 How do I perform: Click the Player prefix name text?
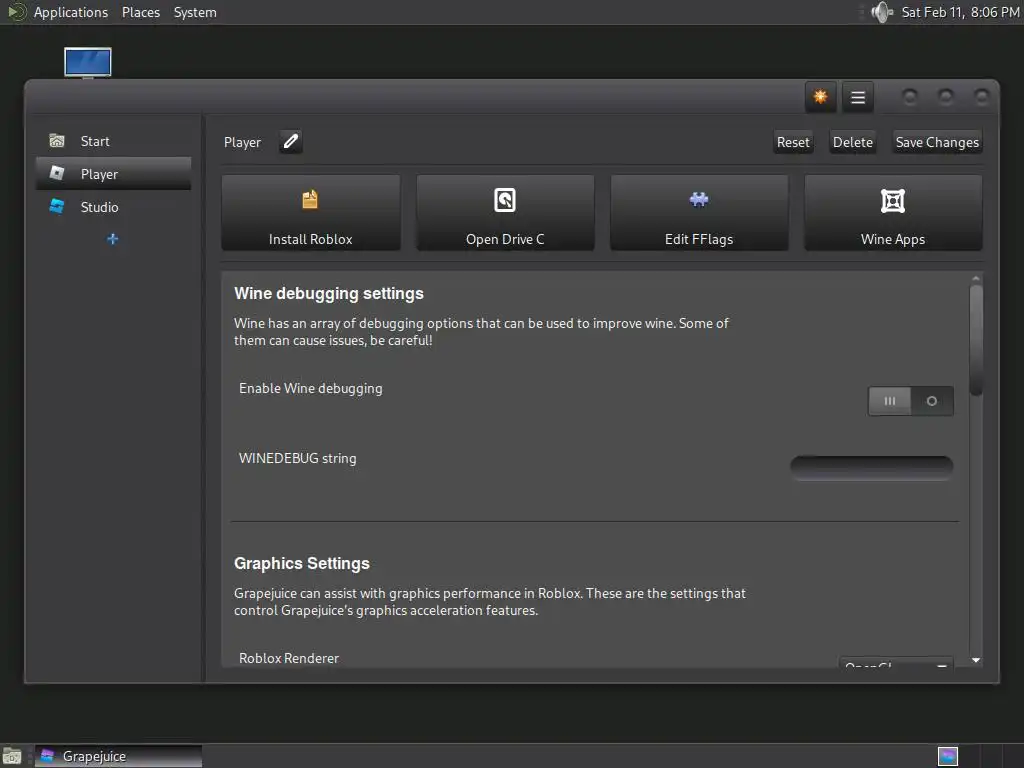[x=242, y=142]
